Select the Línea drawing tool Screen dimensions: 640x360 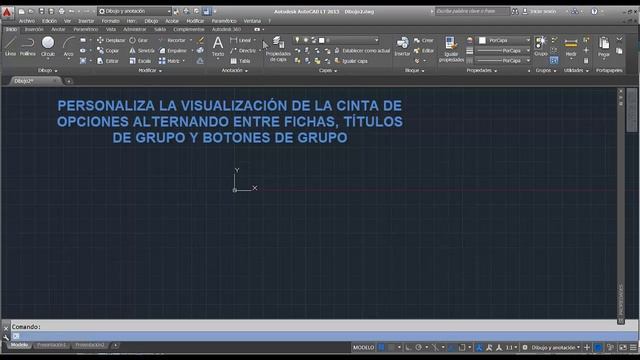click(10, 46)
